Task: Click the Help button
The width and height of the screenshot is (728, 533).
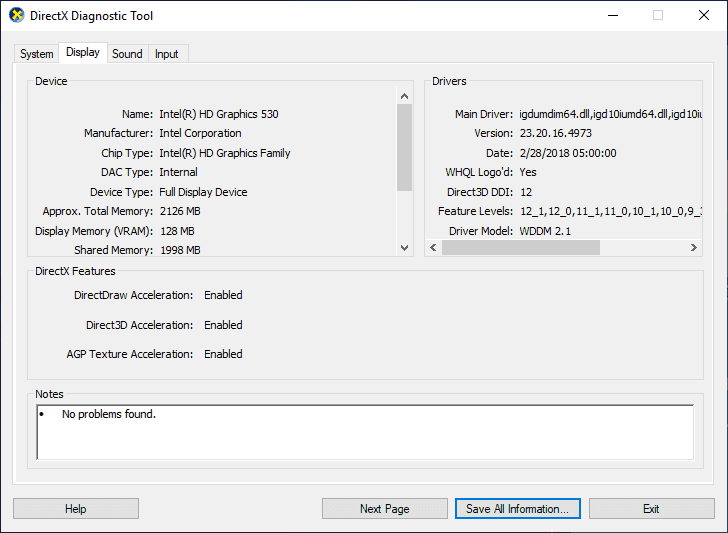Action: tap(76, 509)
